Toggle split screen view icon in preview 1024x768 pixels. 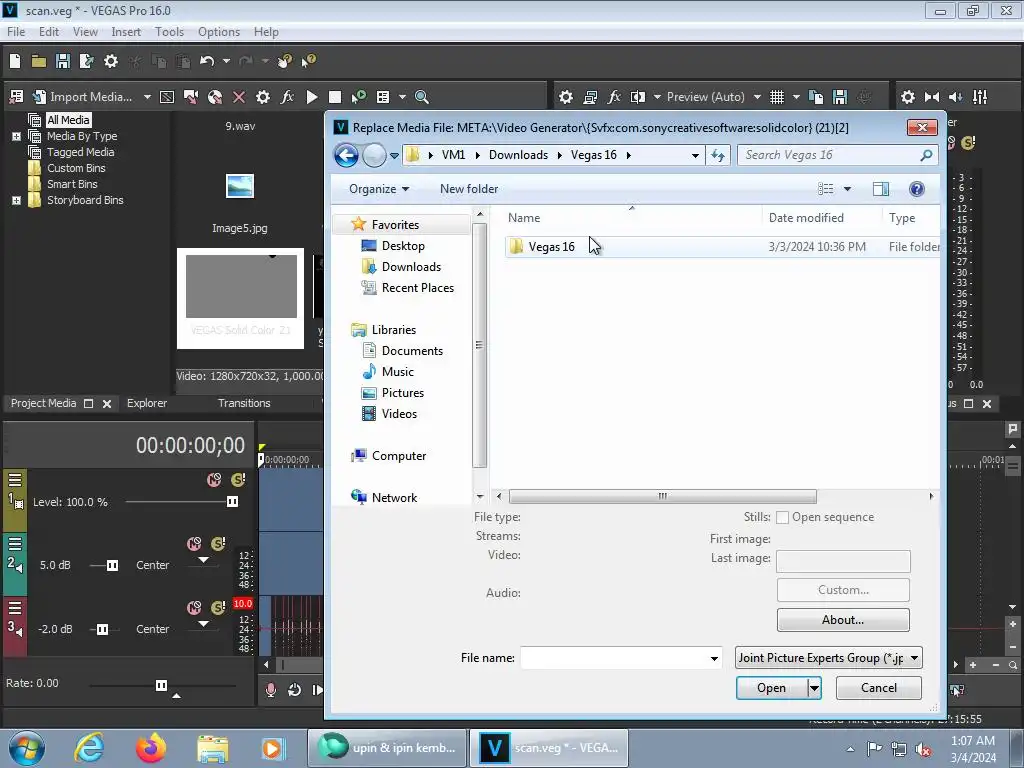(x=637, y=97)
